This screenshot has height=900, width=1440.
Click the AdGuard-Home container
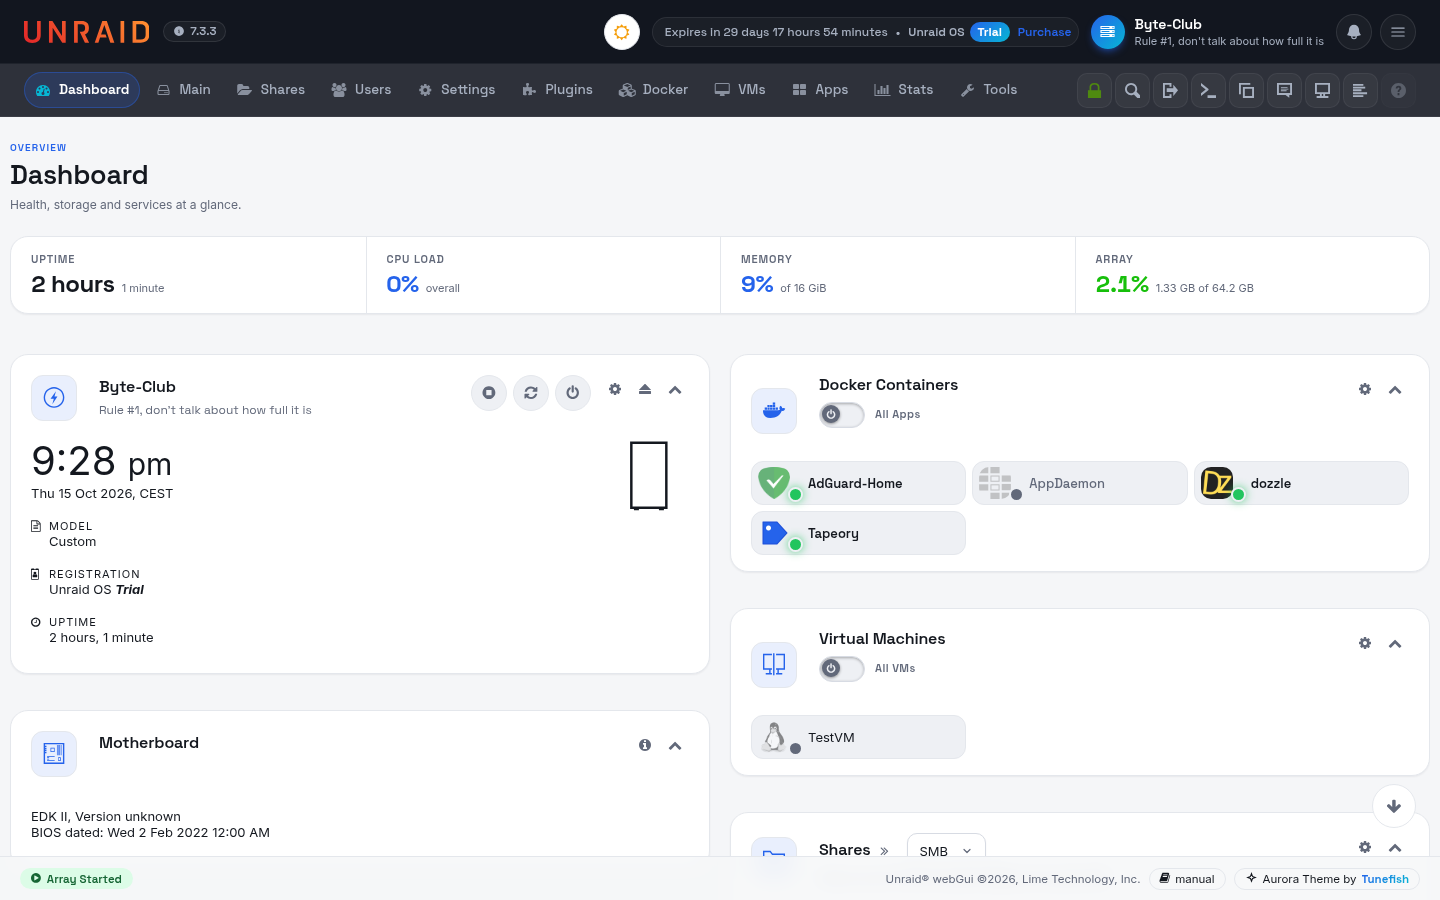[858, 483]
